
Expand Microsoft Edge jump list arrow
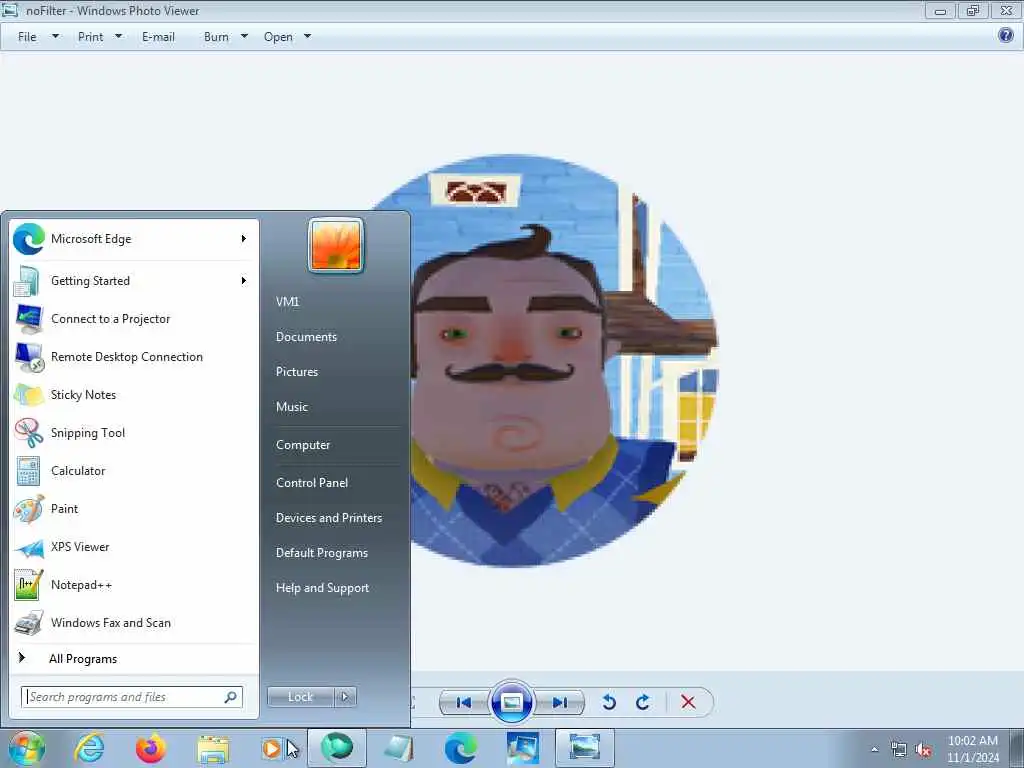click(244, 239)
